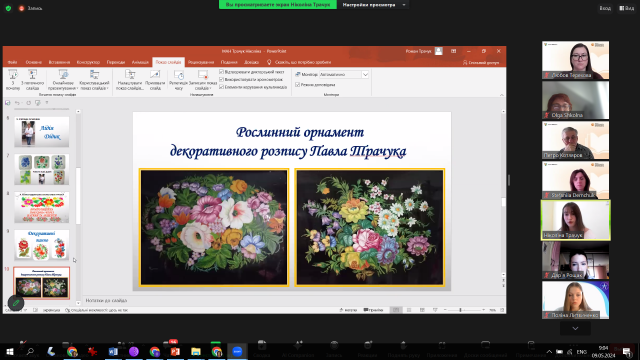This screenshot has height=360, width=640.
Task: Open PowerPoint from the taskbar
Action: click(175, 351)
